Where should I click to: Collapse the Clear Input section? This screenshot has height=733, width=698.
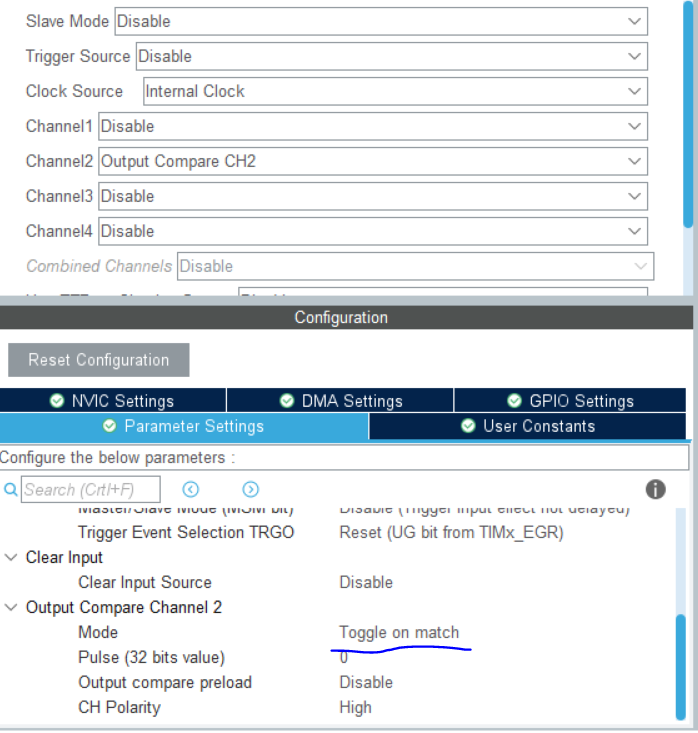pyautogui.click(x=11, y=557)
